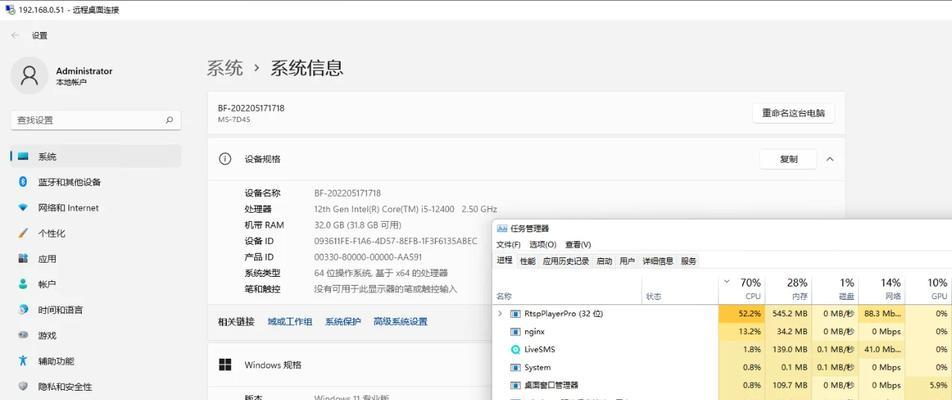Viewport: 952px width, 400px height.
Task: Click the System process icon
Action: pyautogui.click(x=515, y=367)
